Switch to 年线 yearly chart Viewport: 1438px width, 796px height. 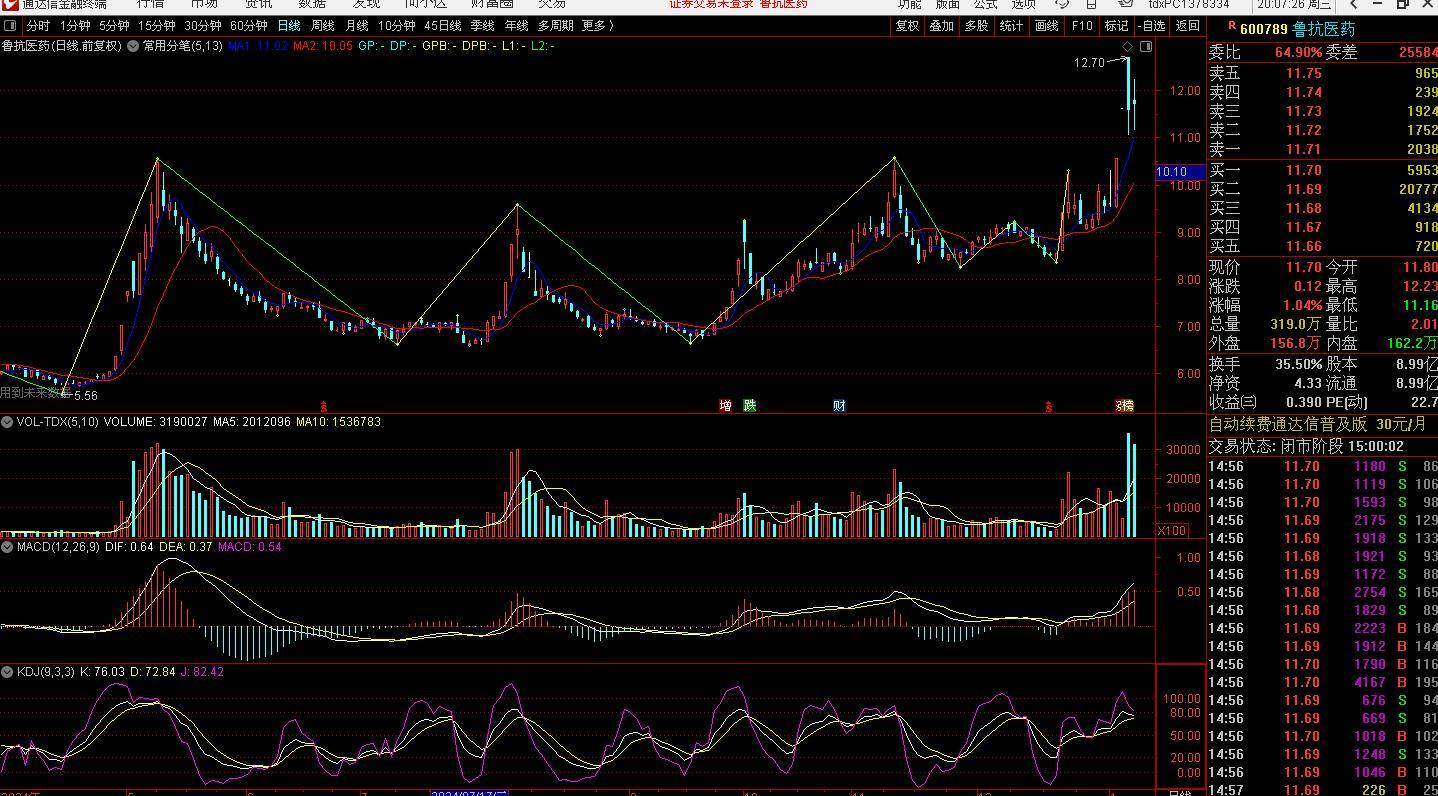516,26
